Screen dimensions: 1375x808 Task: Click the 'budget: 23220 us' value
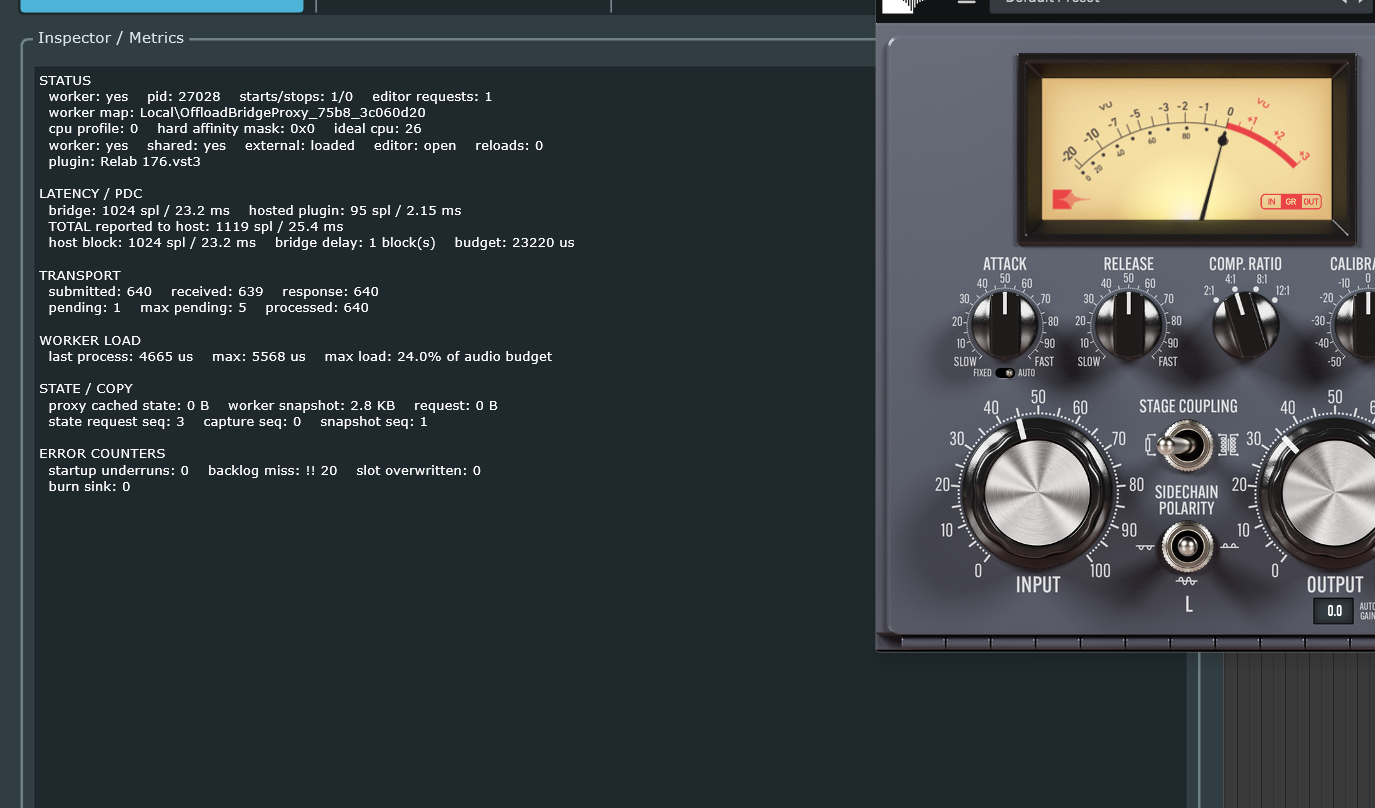pos(515,242)
